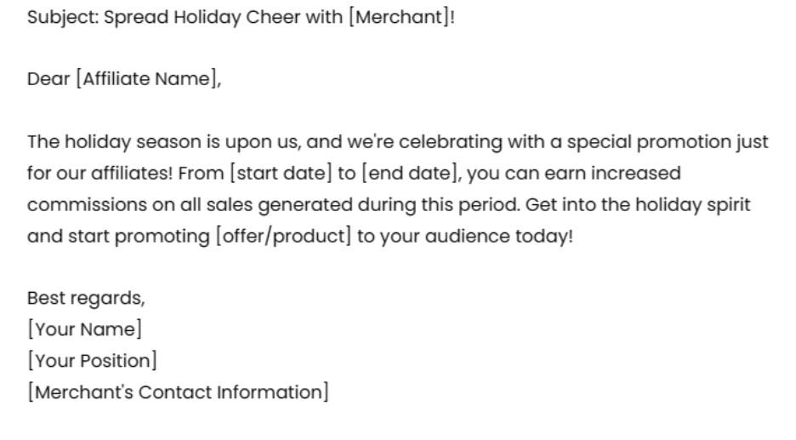
Task: Click the [Your Position] placeholder
Action: [x=92, y=361]
